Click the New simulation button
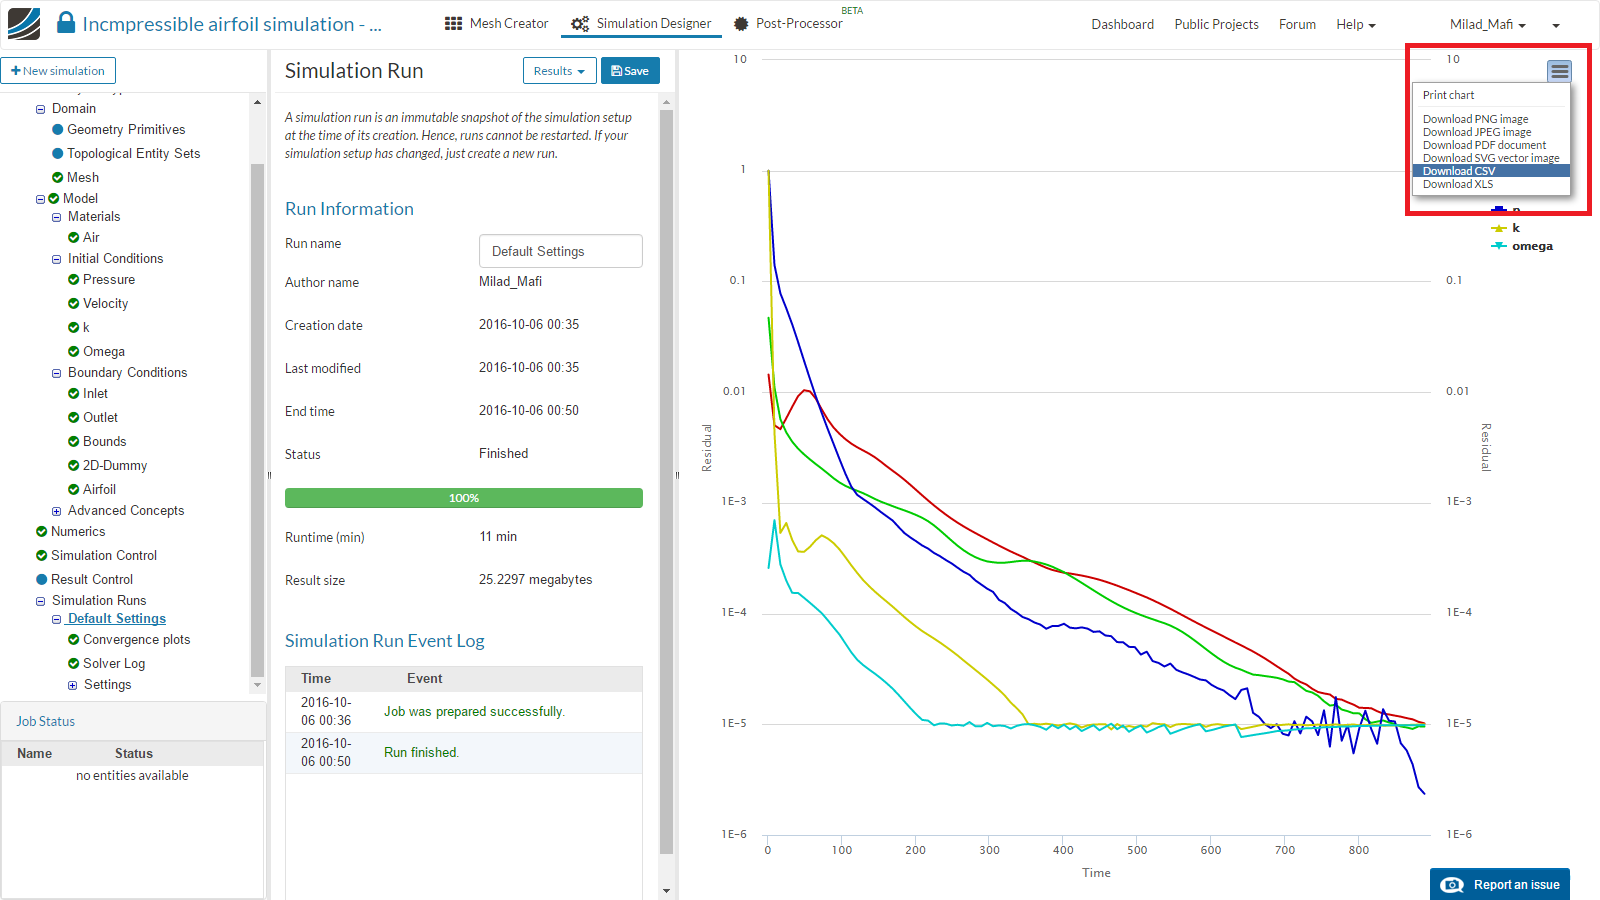The image size is (1600, 900). pos(59,71)
